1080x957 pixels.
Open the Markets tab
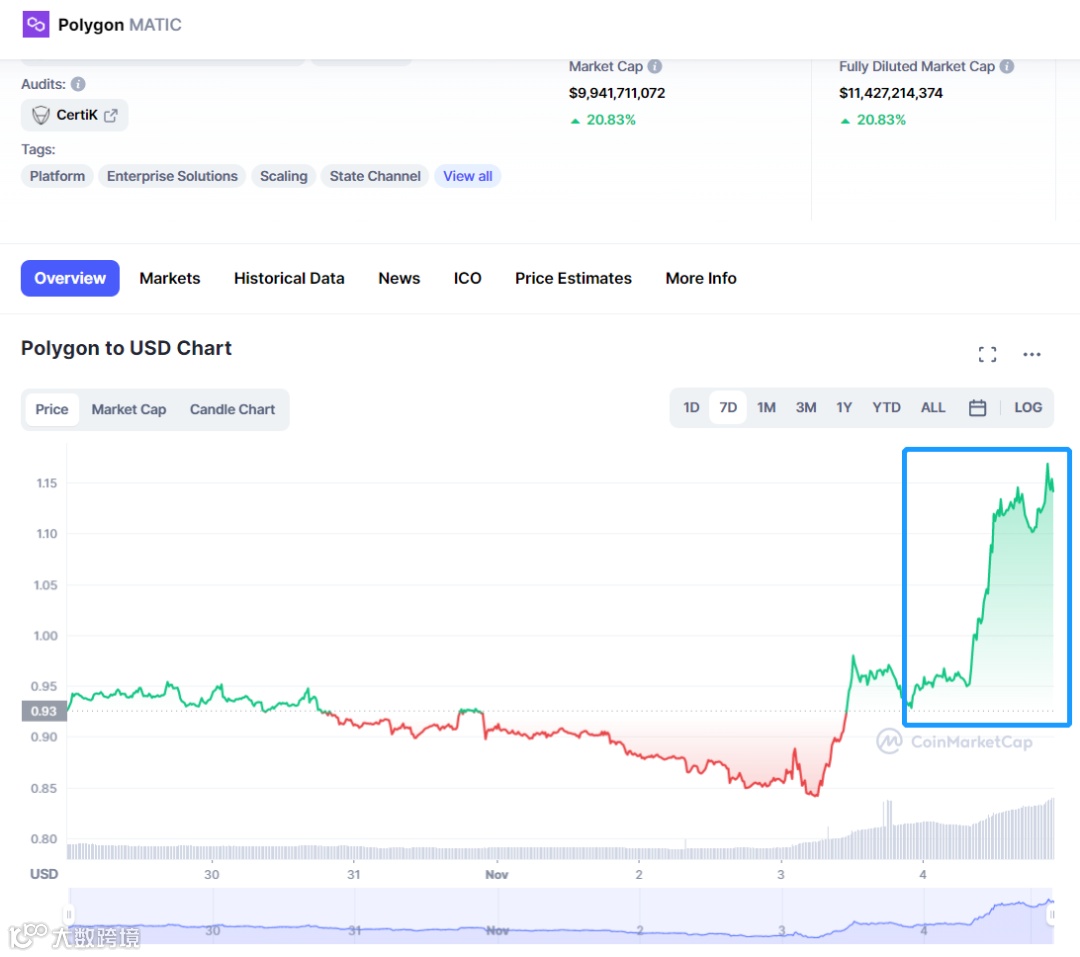pyautogui.click(x=169, y=278)
